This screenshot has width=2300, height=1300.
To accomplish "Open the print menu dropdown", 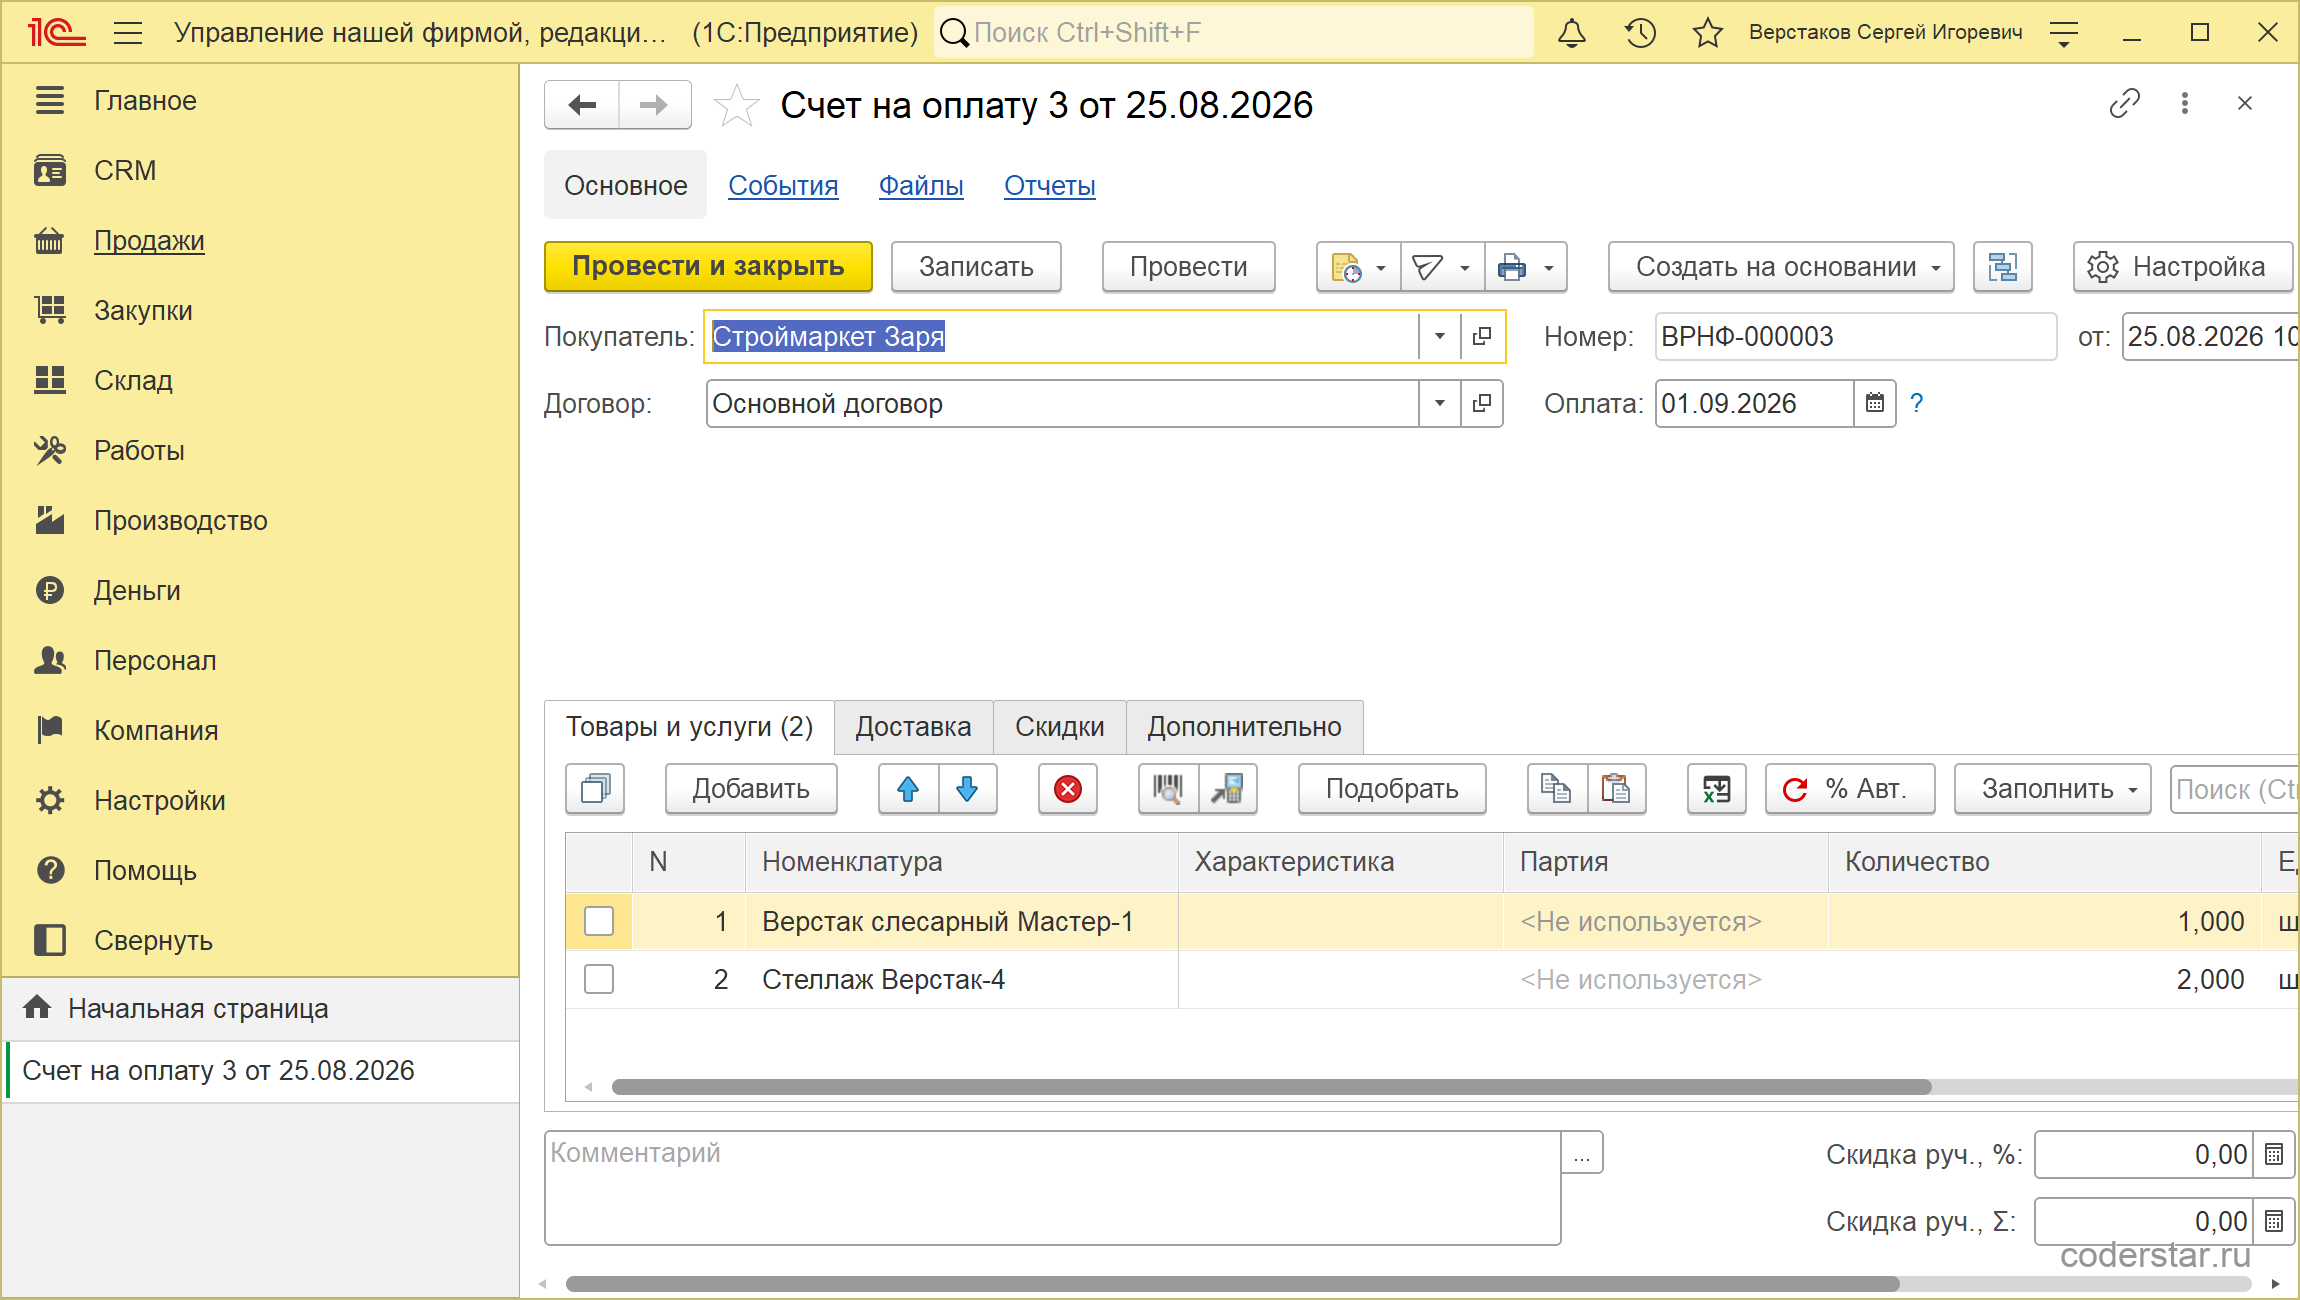I will click(1526, 267).
